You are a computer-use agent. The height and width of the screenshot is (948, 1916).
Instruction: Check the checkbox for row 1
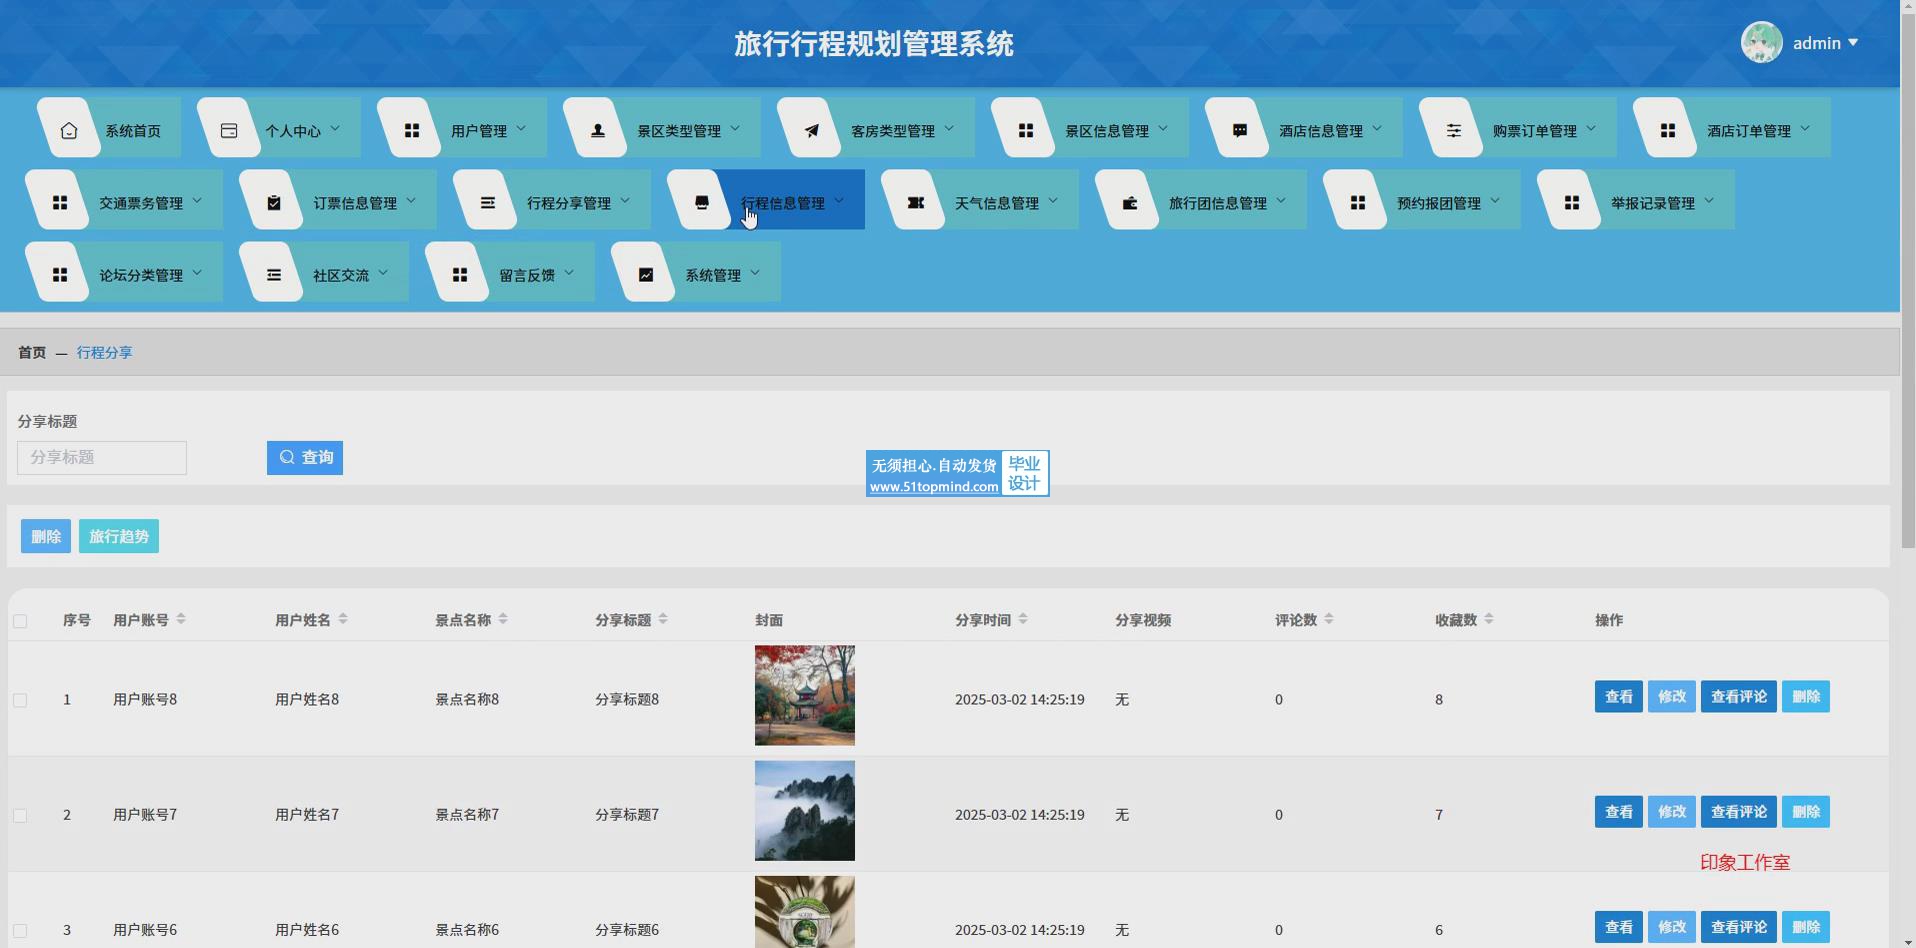point(20,700)
